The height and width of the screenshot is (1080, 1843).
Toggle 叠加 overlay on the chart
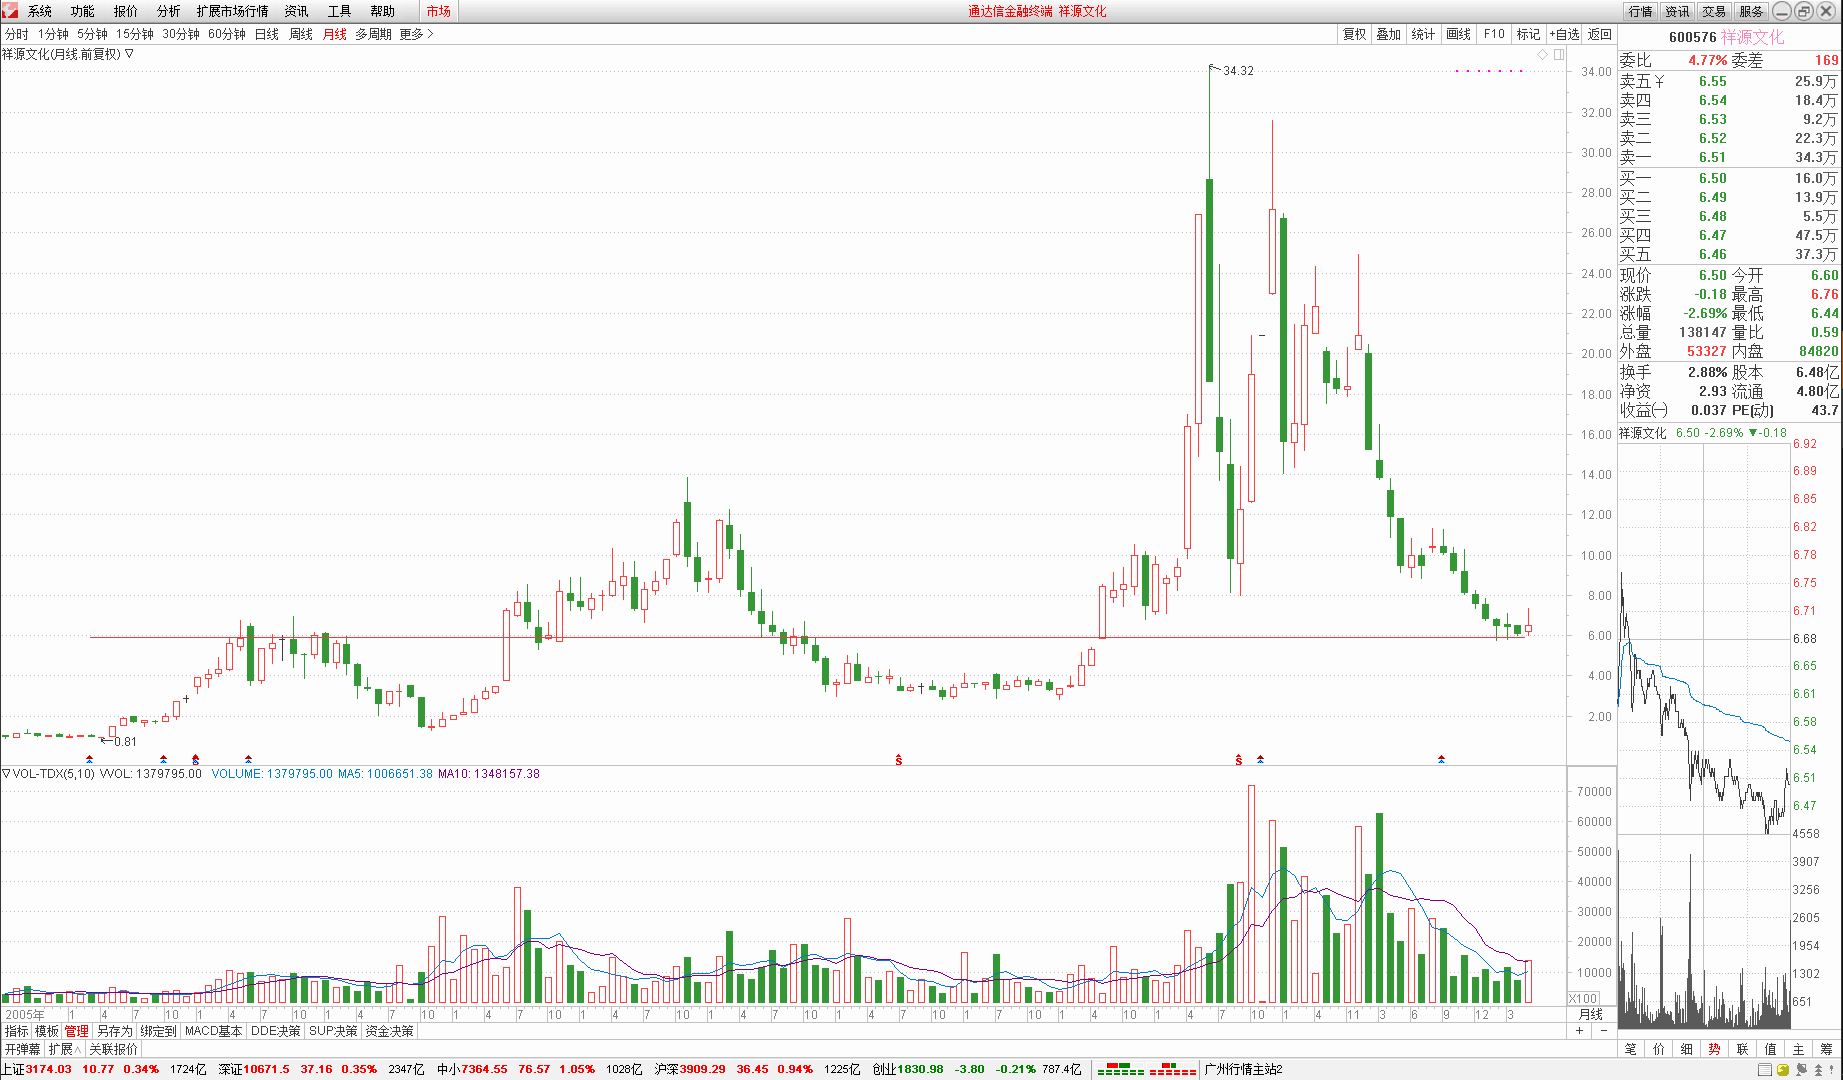(x=1388, y=34)
